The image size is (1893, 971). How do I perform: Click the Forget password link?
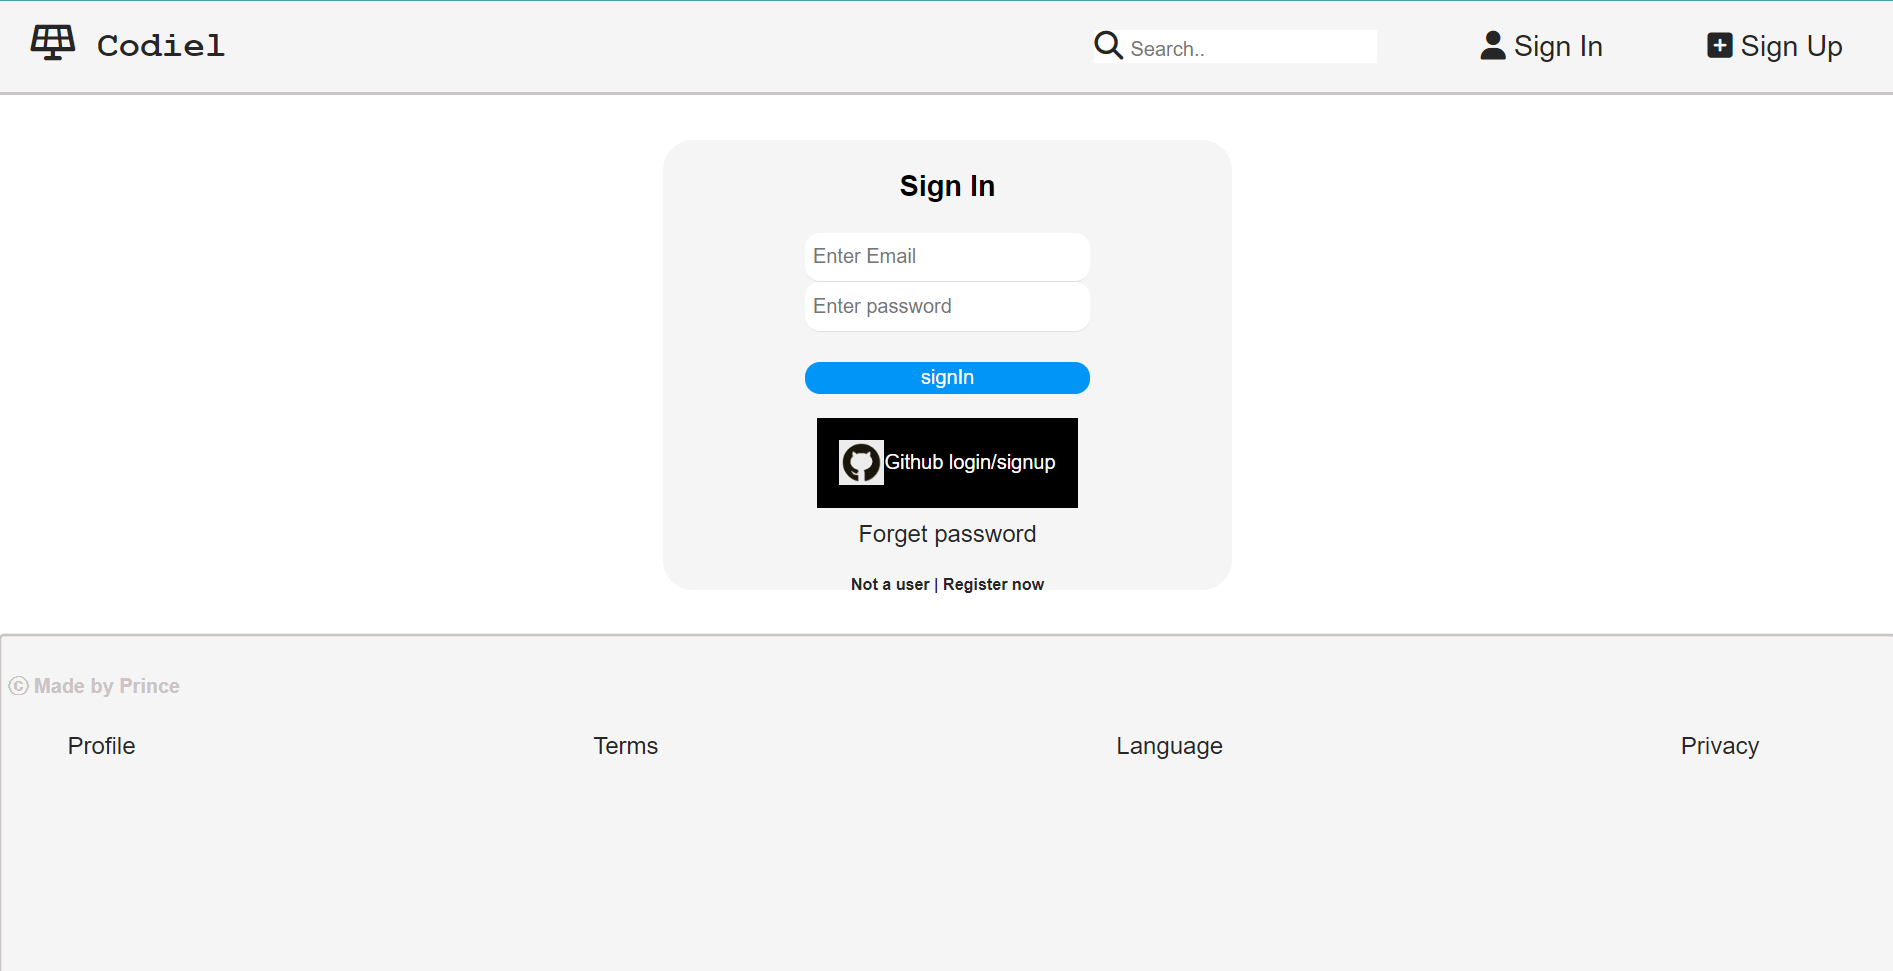tap(947, 534)
